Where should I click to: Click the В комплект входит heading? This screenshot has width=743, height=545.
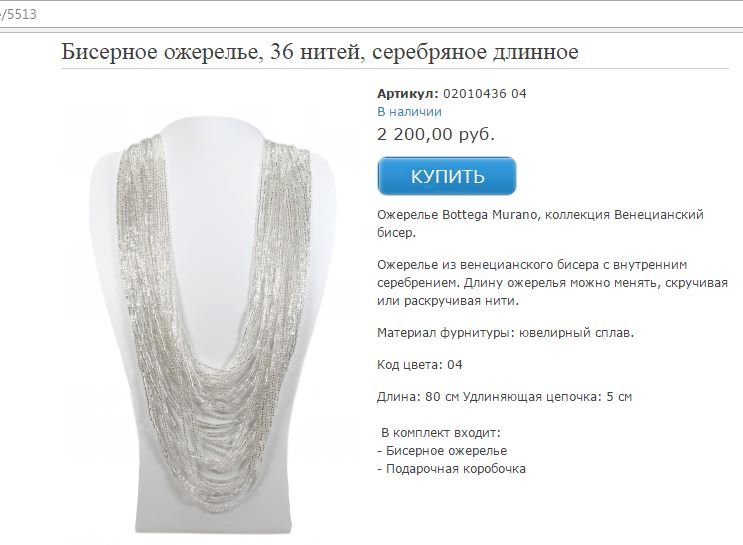tap(441, 433)
